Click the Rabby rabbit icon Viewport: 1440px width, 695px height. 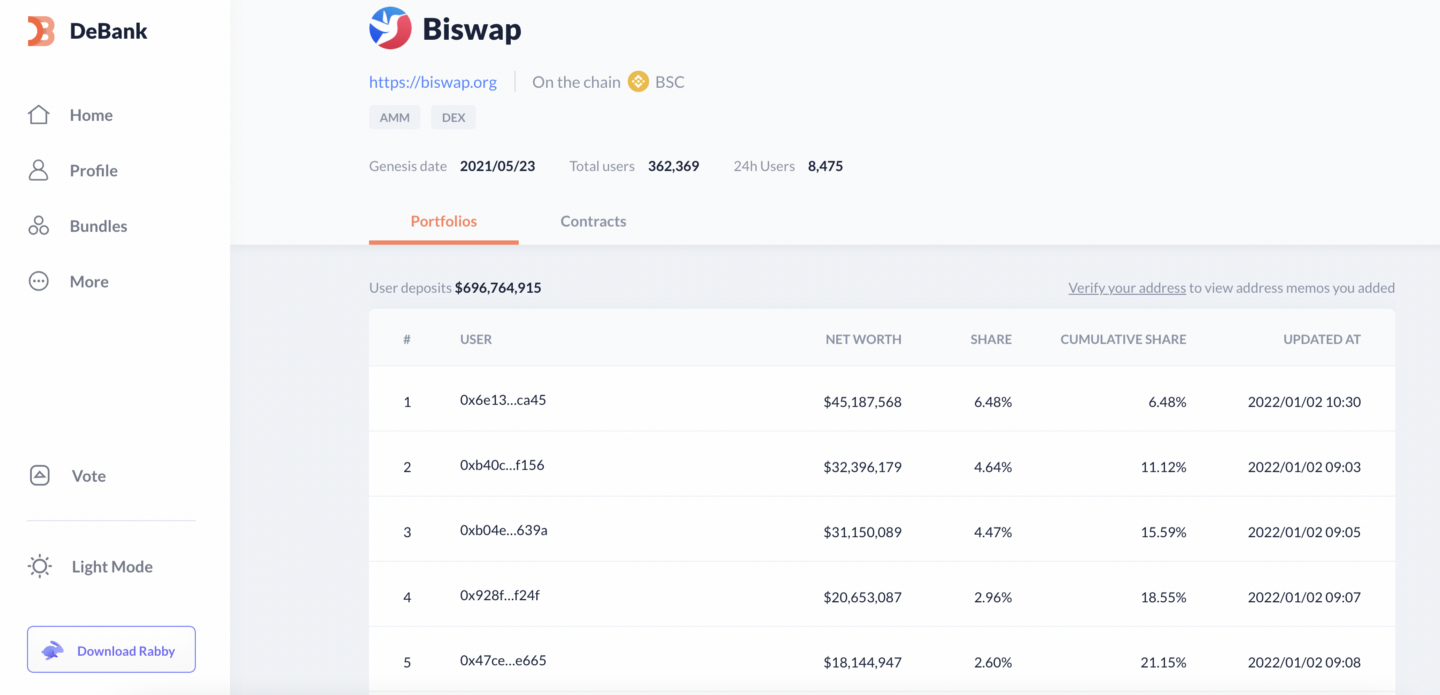(52, 651)
